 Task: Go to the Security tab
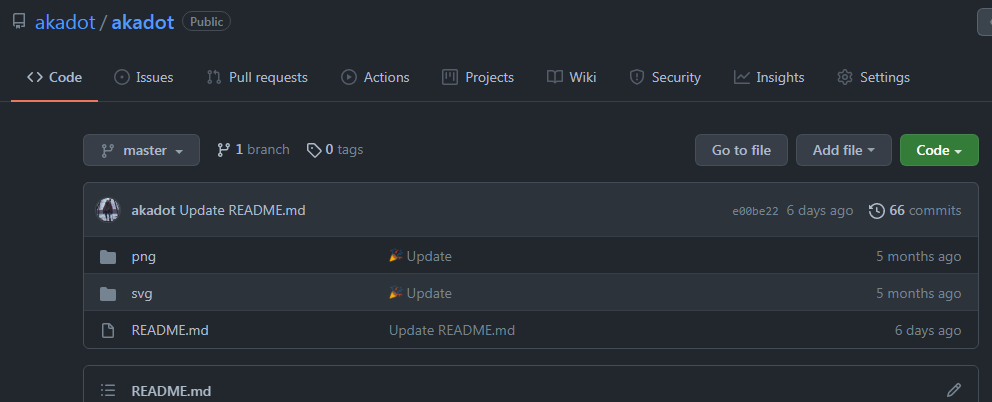(x=665, y=77)
